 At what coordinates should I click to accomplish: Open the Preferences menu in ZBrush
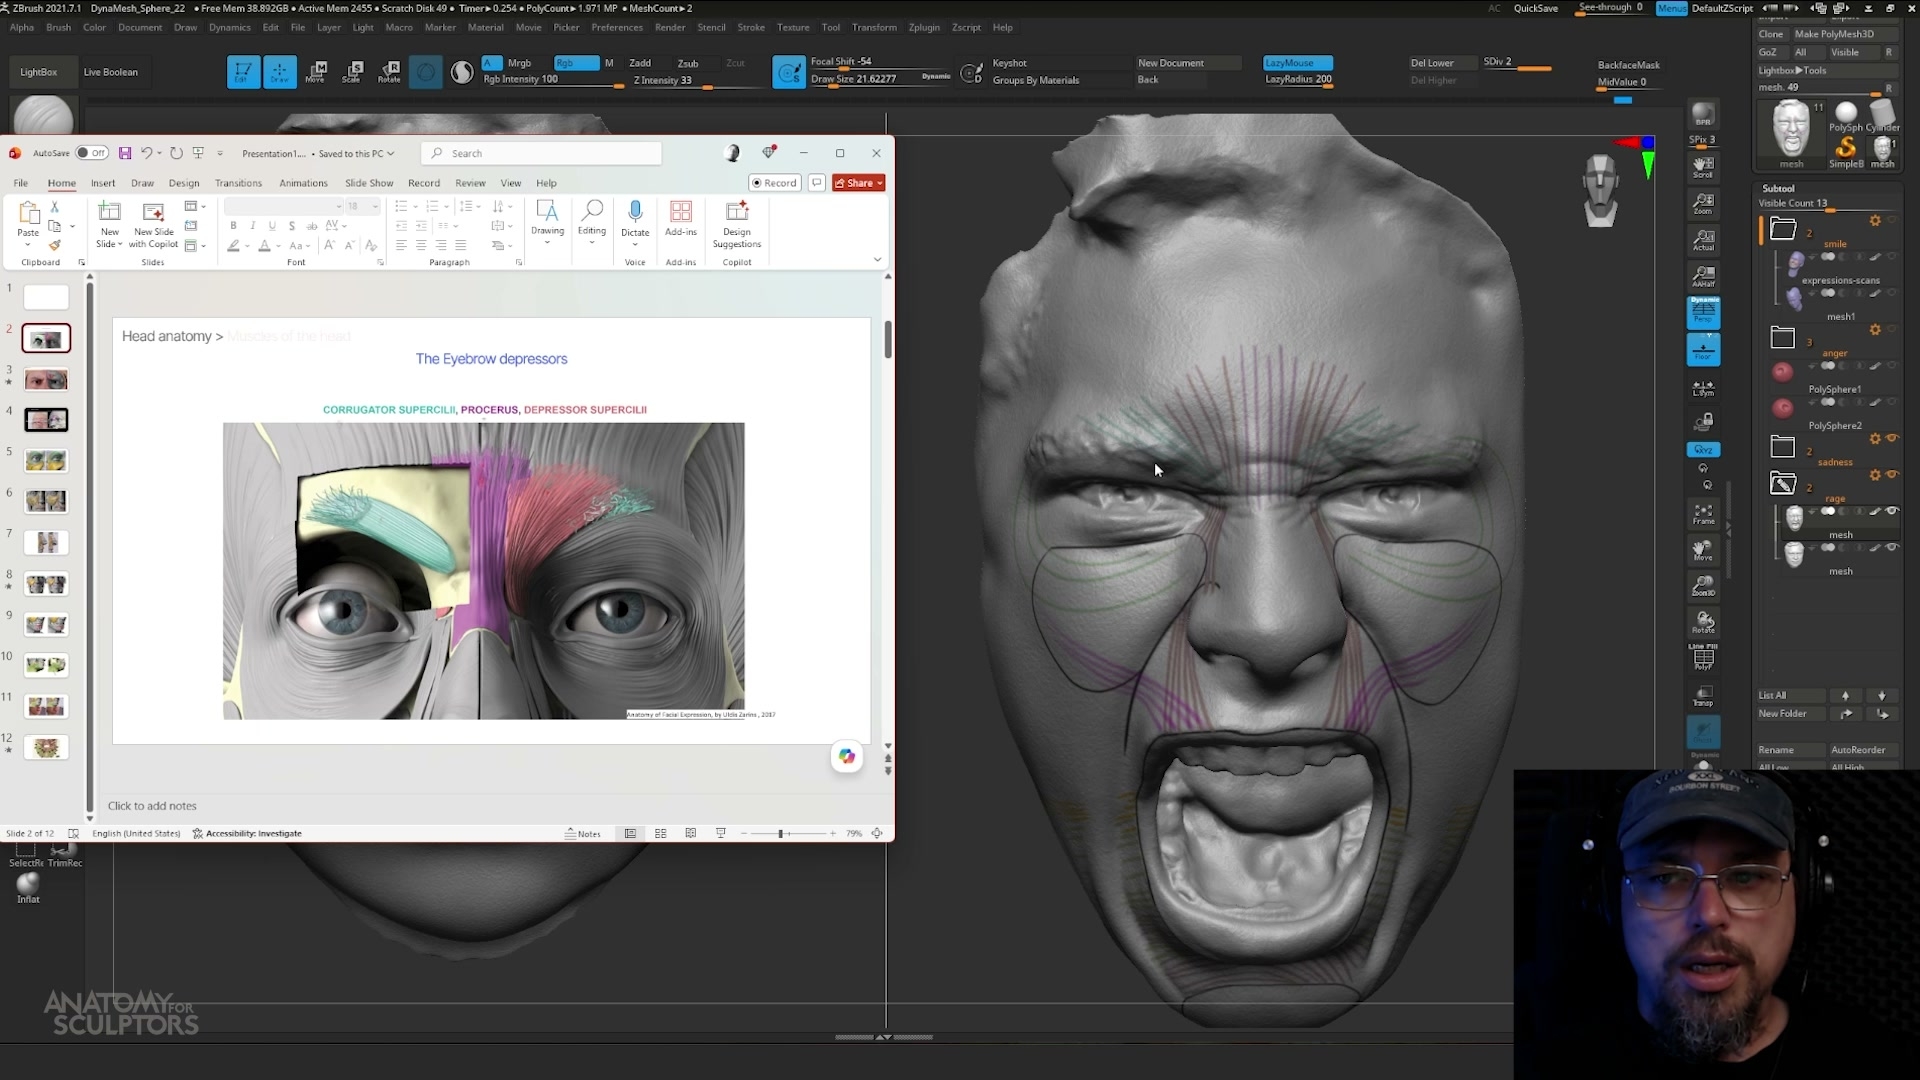(x=617, y=27)
